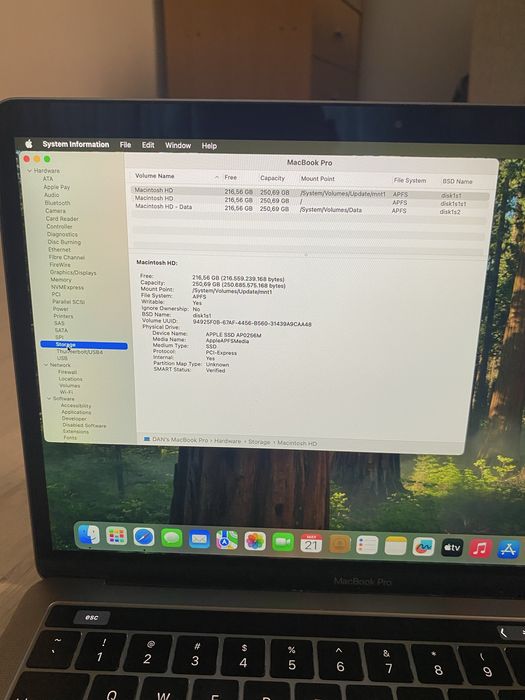Screen dimensions: 525x700
Task: Click the Volume UUID value
Action: pyautogui.click(x=252, y=322)
